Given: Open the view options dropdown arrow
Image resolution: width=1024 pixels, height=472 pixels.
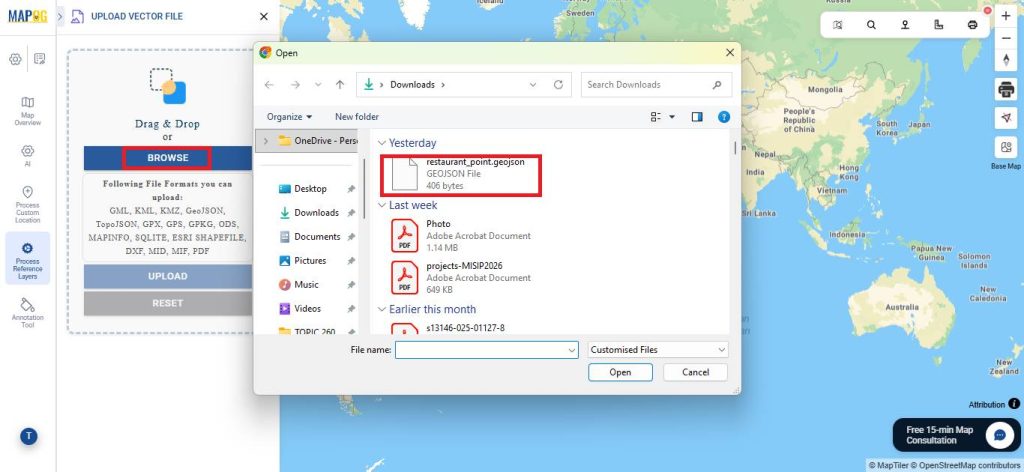Looking at the screenshot, I should pyautogui.click(x=672, y=118).
